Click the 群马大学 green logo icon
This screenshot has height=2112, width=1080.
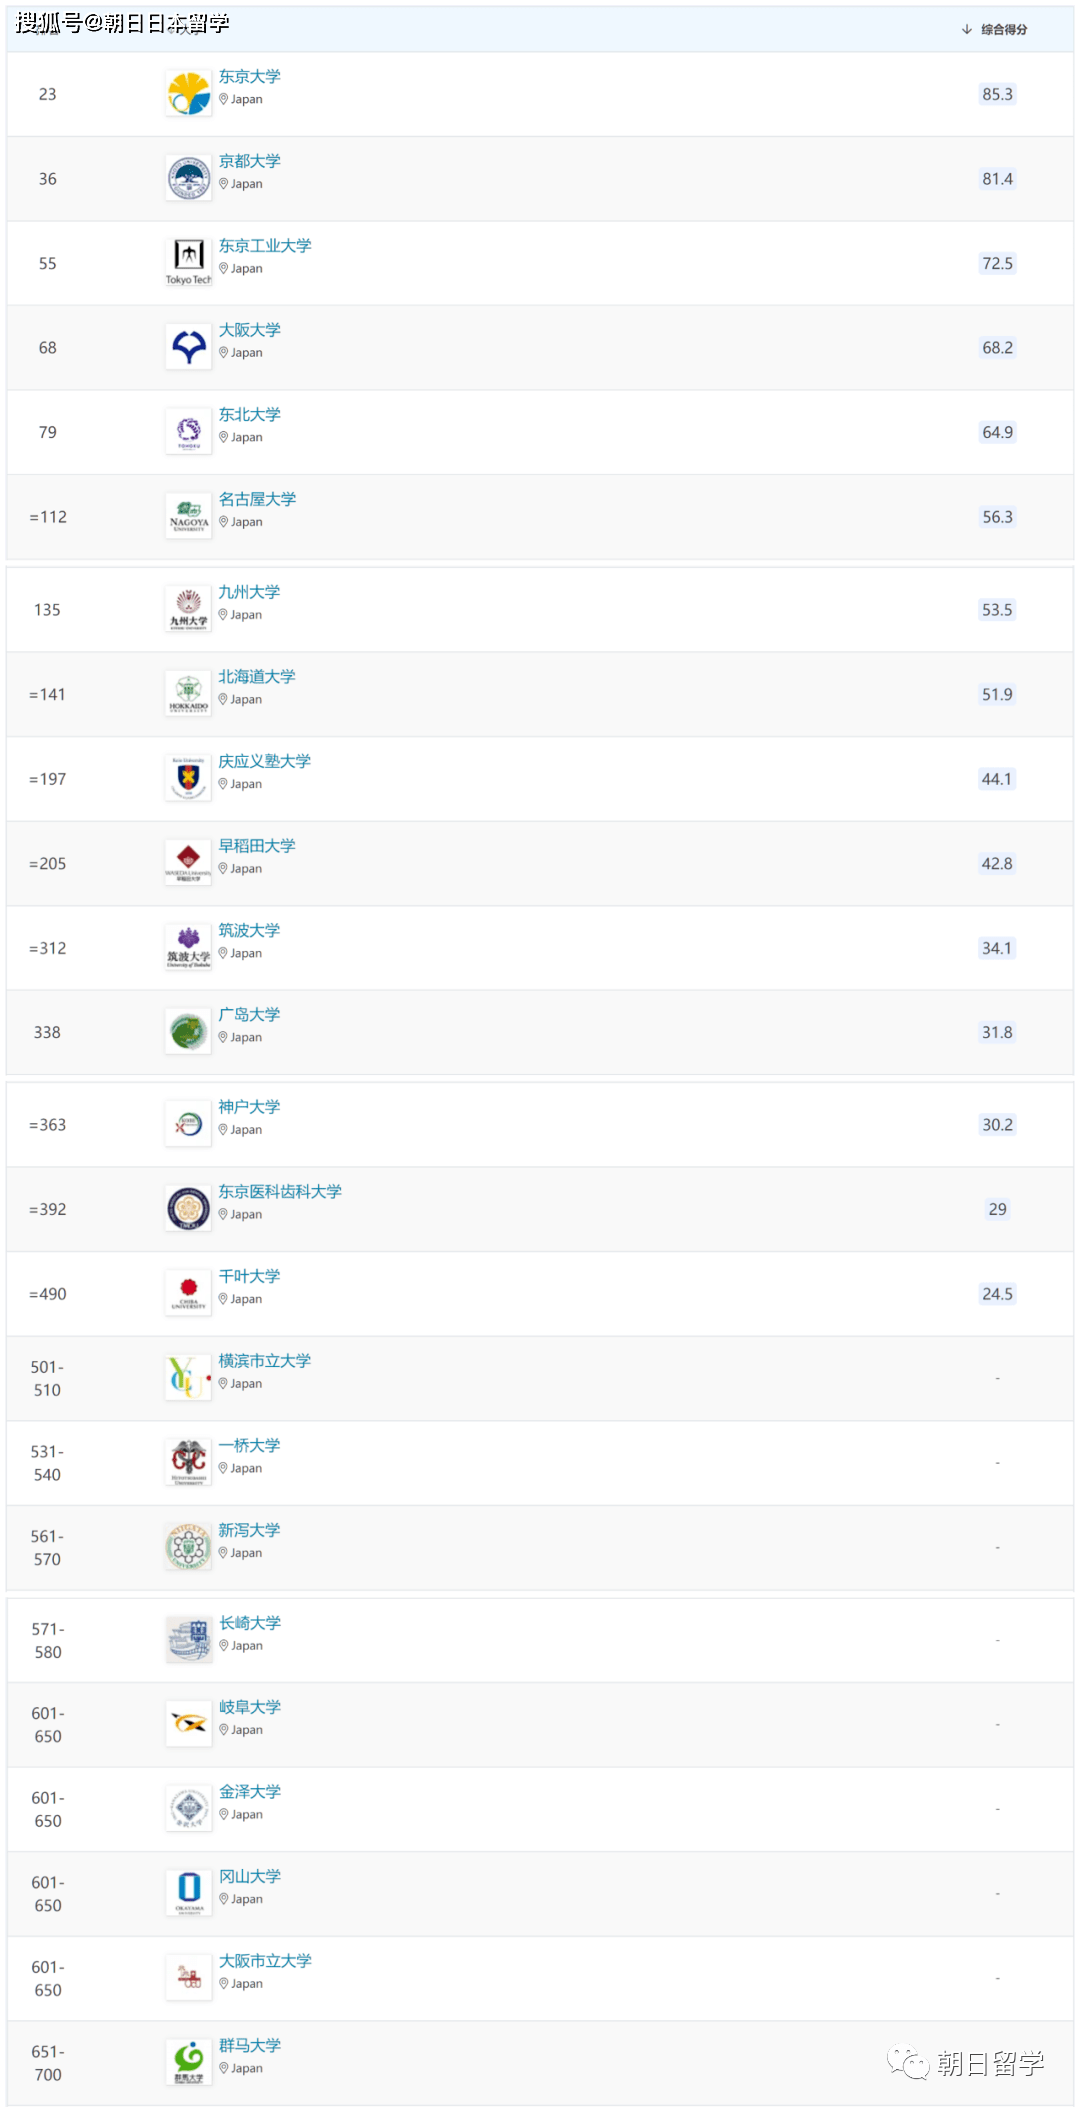click(189, 2061)
